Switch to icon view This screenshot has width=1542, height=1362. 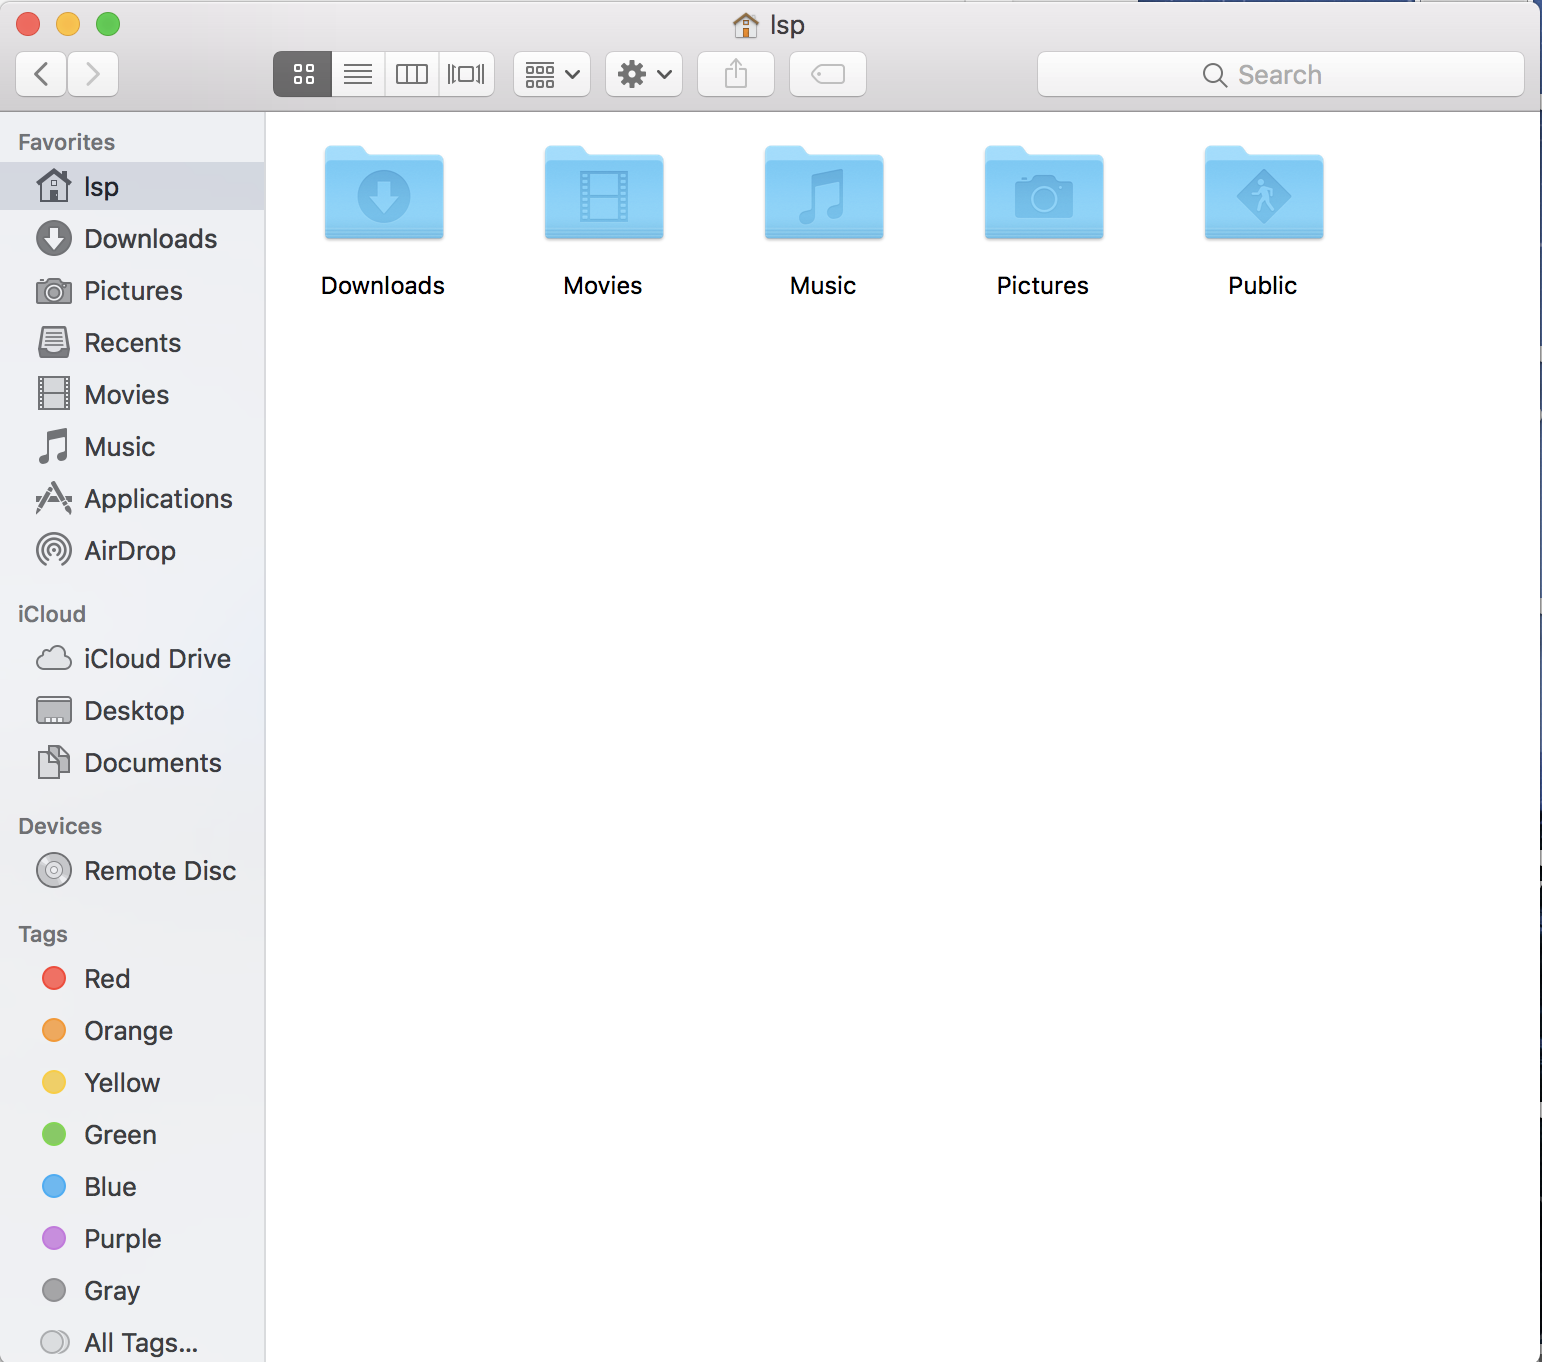tap(303, 74)
